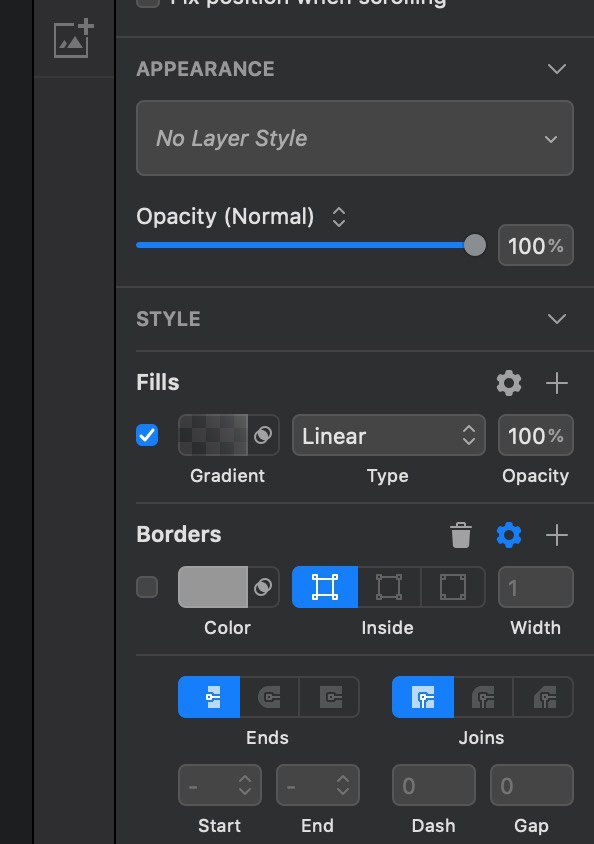Open the No Layer Style dropdown
This screenshot has width=594, height=844.
coord(355,138)
